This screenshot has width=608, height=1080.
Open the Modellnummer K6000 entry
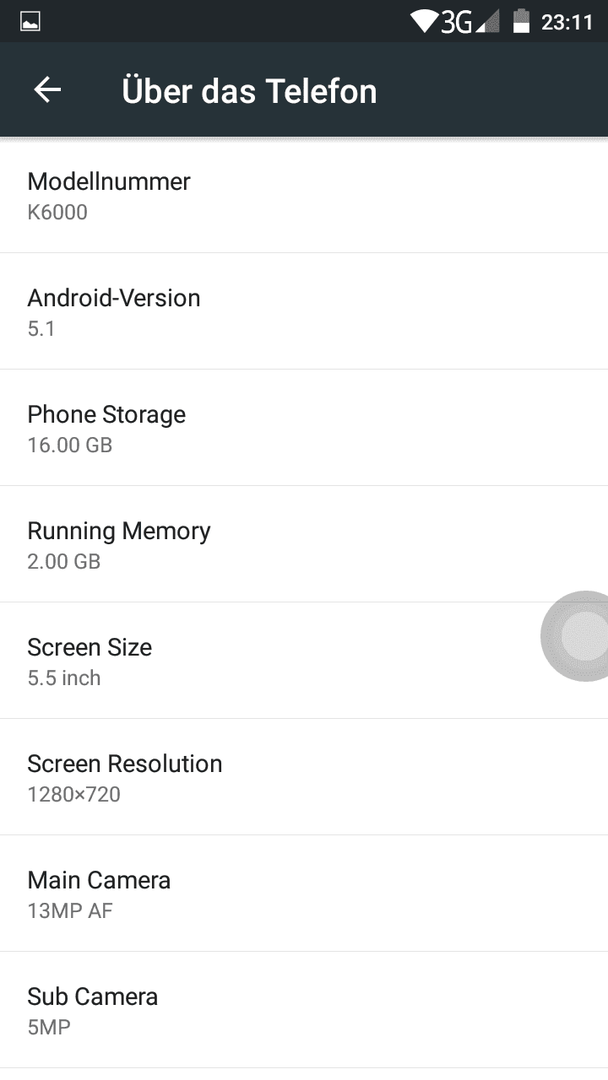[x=304, y=195]
